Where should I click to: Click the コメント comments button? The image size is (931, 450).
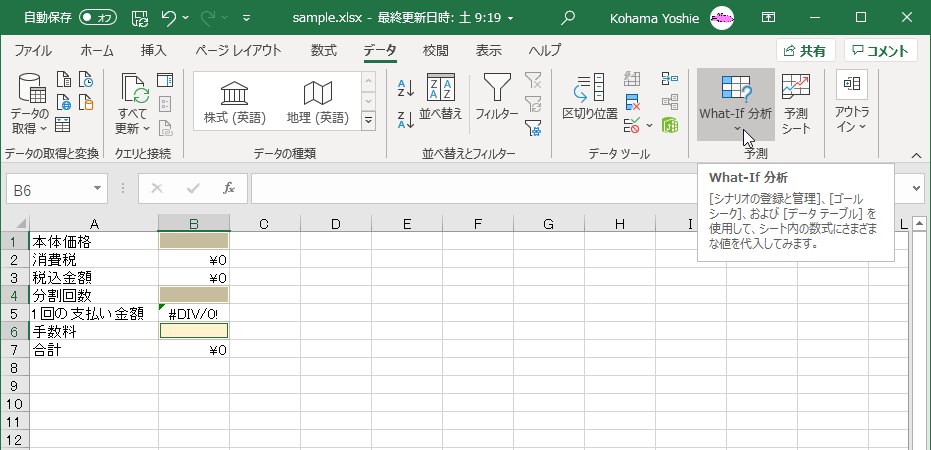pos(881,51)
